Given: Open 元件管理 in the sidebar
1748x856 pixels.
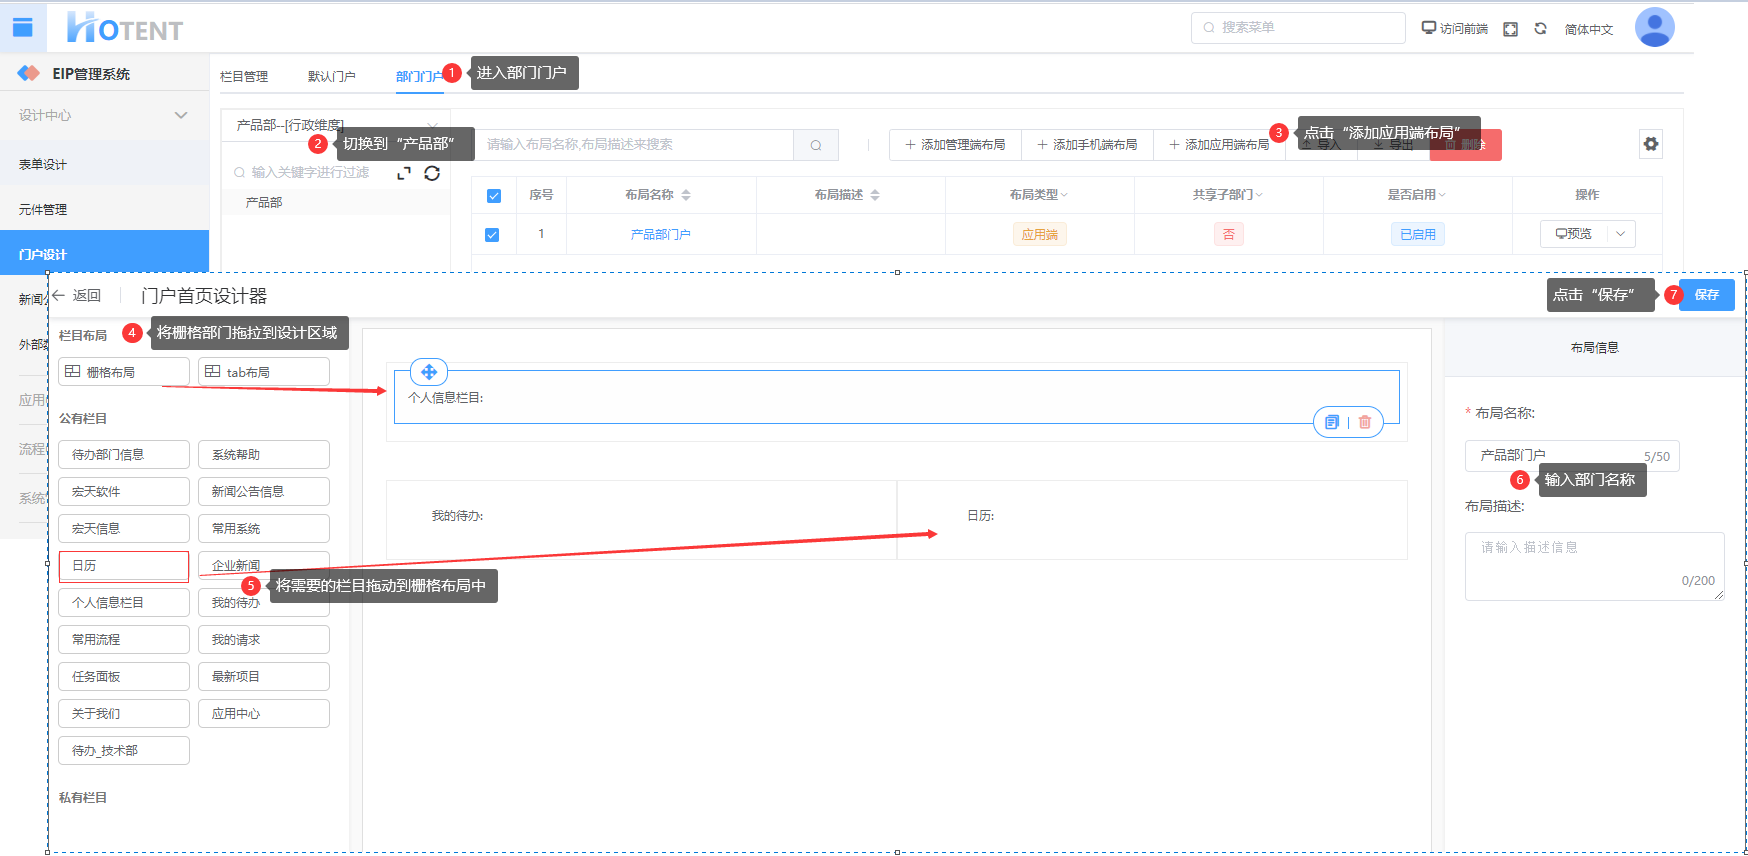Looking at the screenshot, I should (104, 209).
